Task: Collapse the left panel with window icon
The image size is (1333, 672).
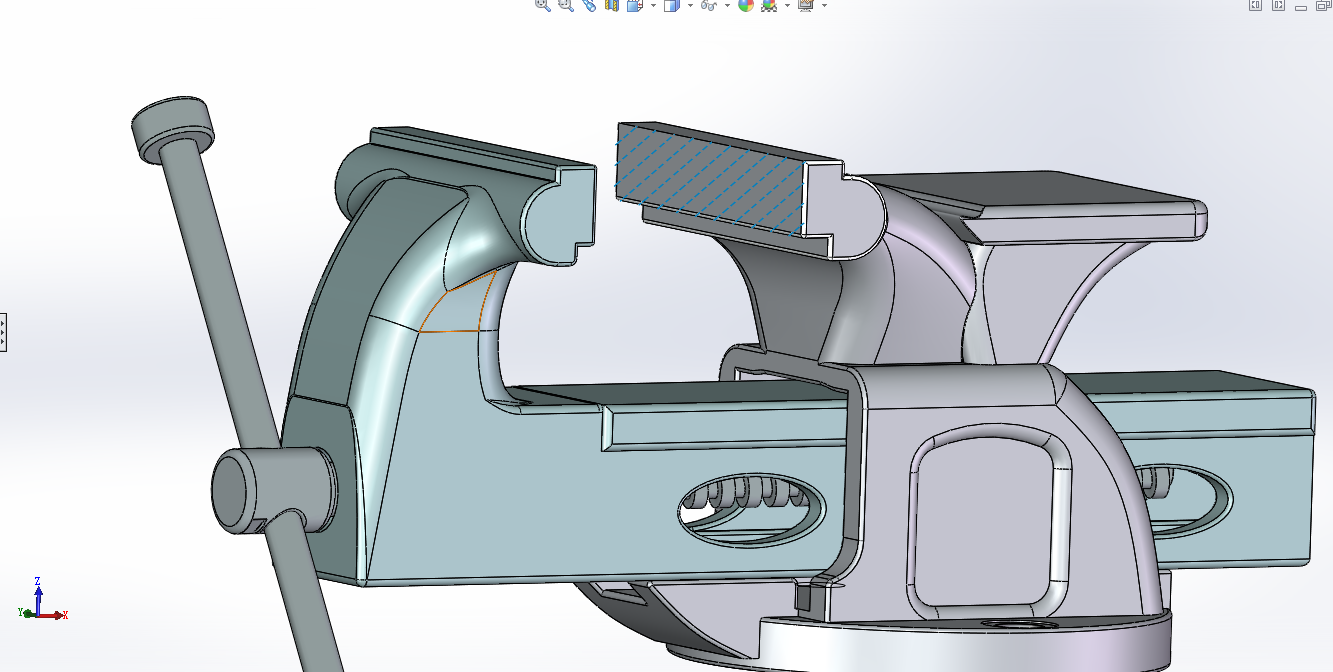Action: pos(1256,4)
